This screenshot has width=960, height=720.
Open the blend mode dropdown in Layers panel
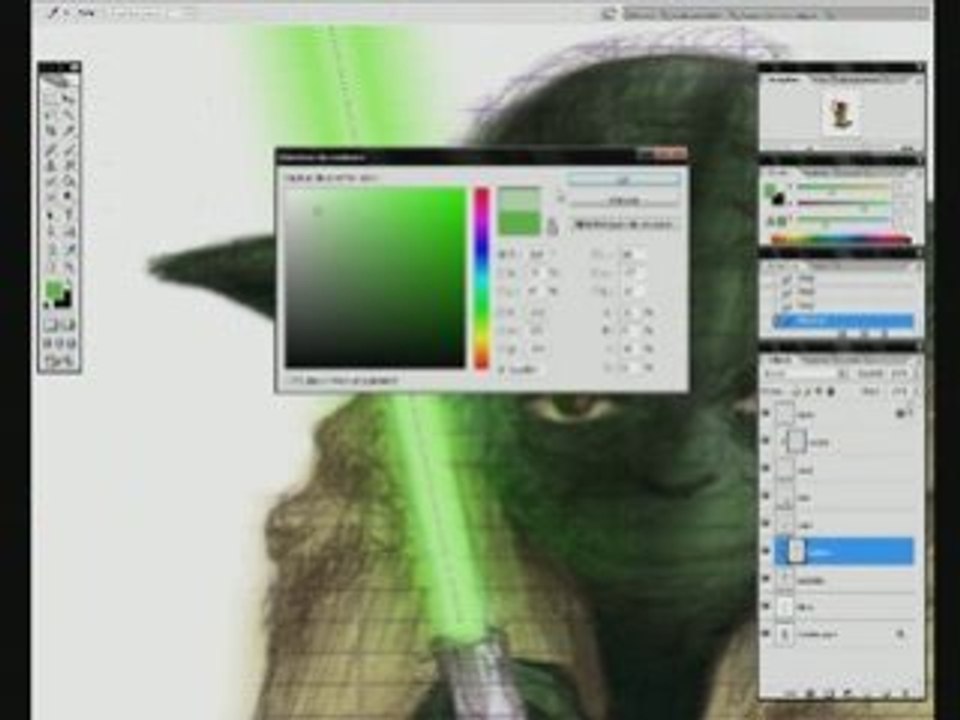(808, 373)
